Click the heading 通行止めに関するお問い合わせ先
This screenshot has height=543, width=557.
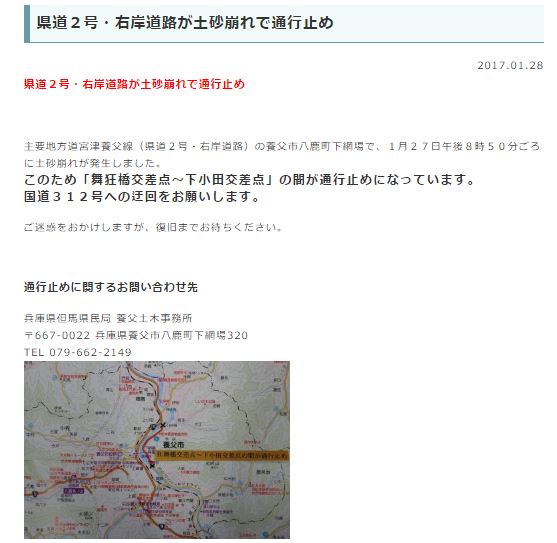(111, 287)
